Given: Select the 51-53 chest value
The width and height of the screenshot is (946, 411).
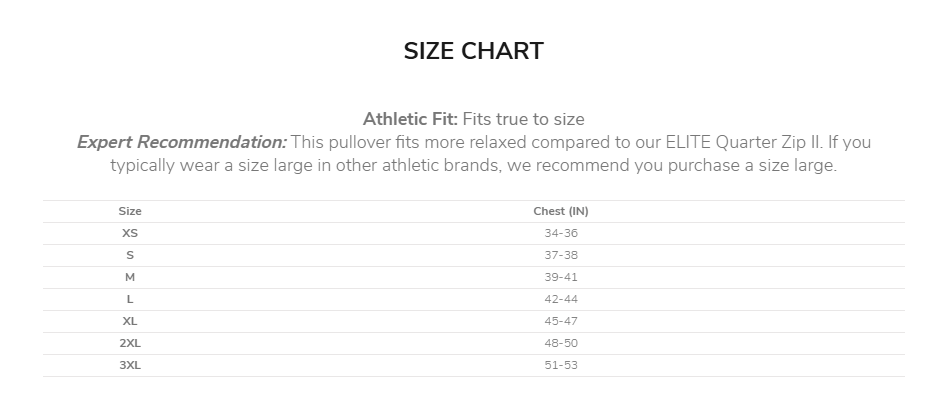Looking at the screenshot, I should [561, 365].
